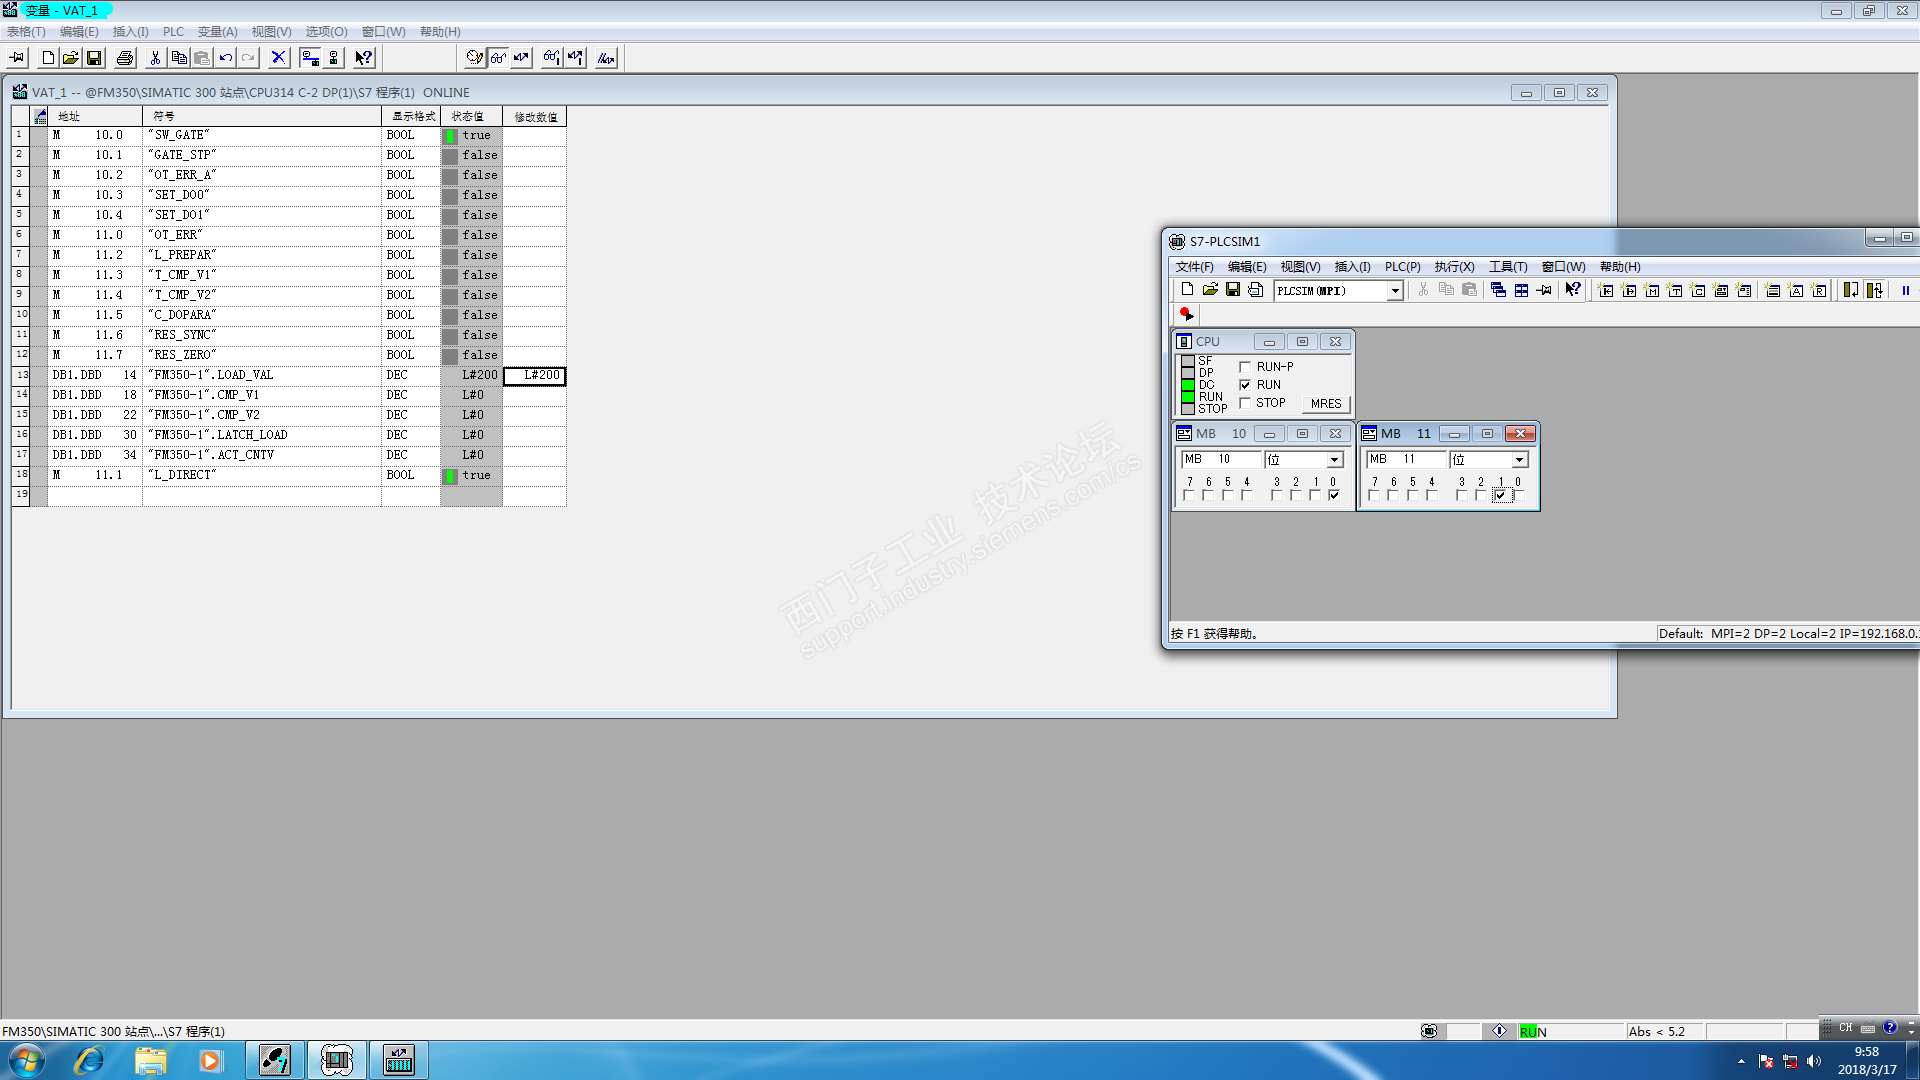The width and height of the screenshot is (1920, 1080).
Task: Click the blue X delete icon
Action: [x=279, y=58]
